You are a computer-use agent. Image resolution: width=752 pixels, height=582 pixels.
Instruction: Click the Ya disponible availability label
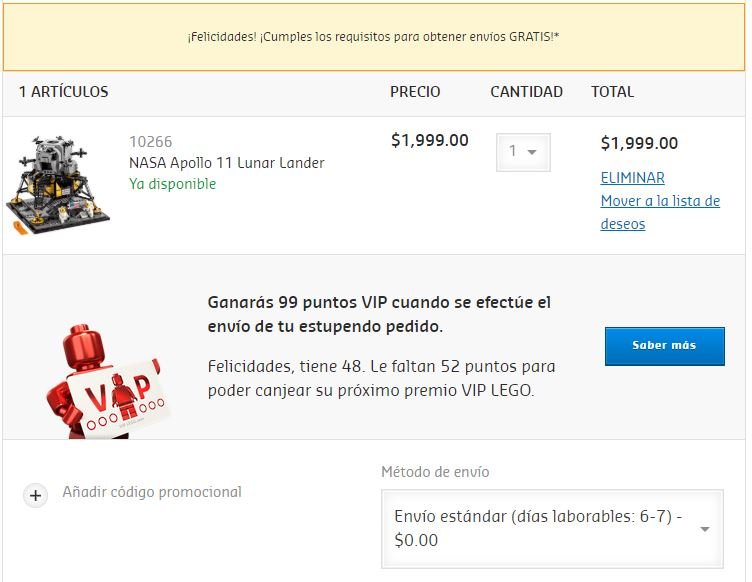point(173,184)
